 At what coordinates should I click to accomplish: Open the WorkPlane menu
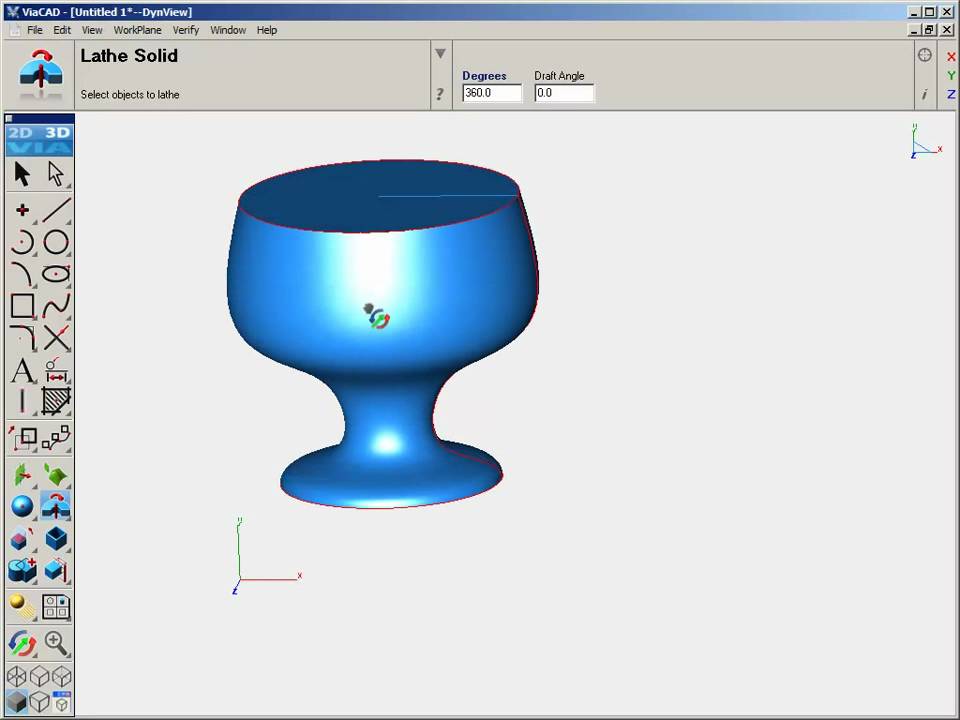tap(138, 30)
